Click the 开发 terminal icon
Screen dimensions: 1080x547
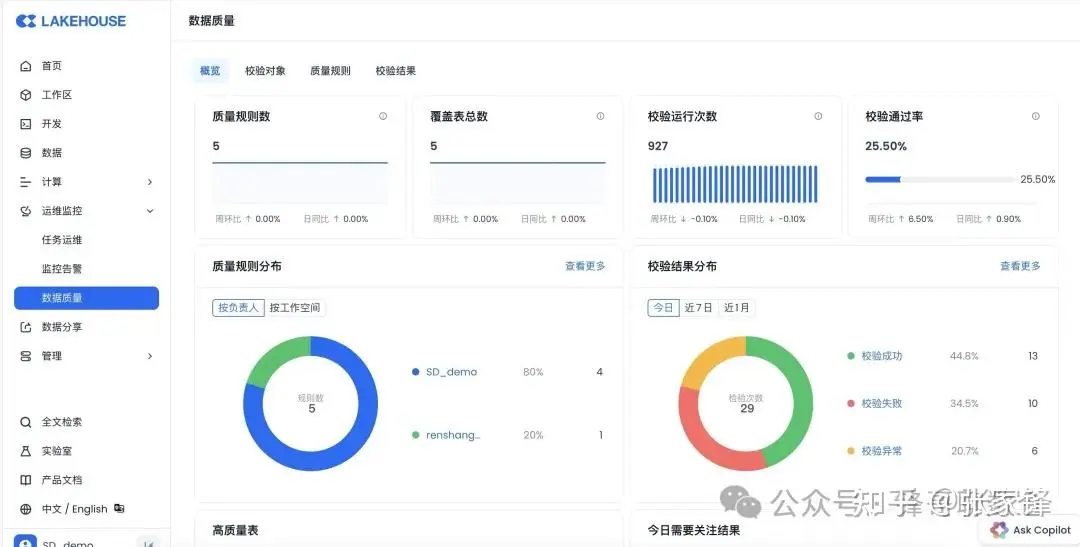coord(25,124)
